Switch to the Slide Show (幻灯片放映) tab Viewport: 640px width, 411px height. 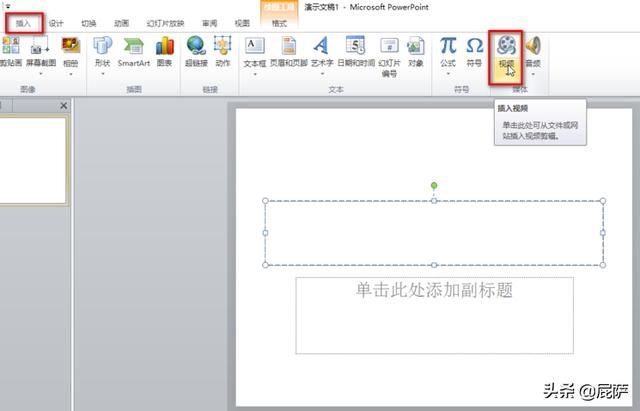click(165, 22)
